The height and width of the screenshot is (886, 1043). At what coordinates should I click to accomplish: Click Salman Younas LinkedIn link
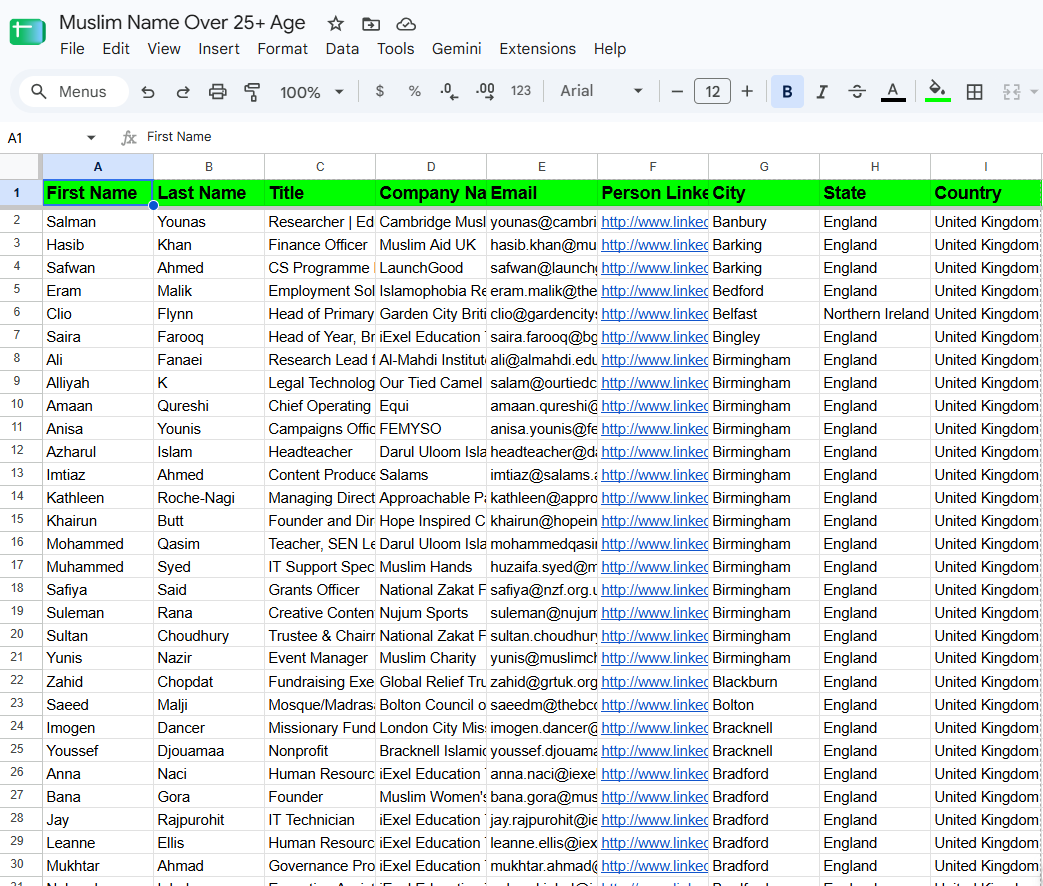[x=655, y=222]
